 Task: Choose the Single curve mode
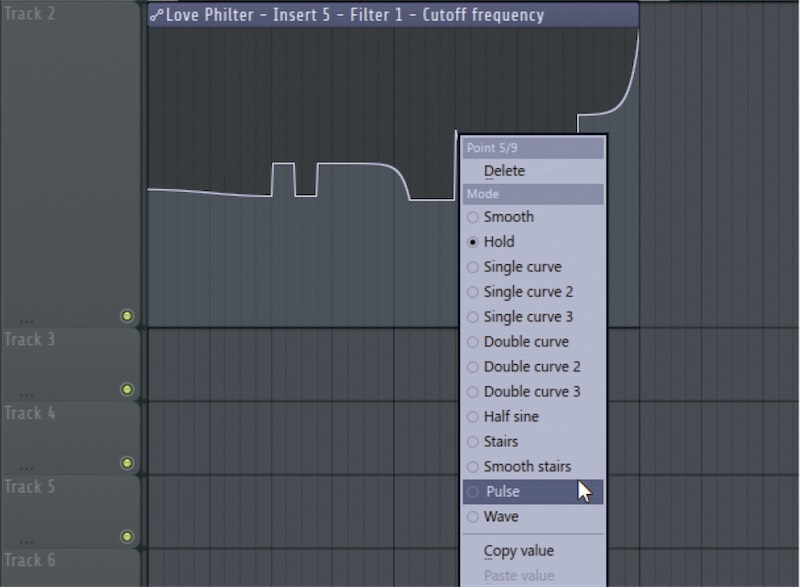[x=533, y=267]
